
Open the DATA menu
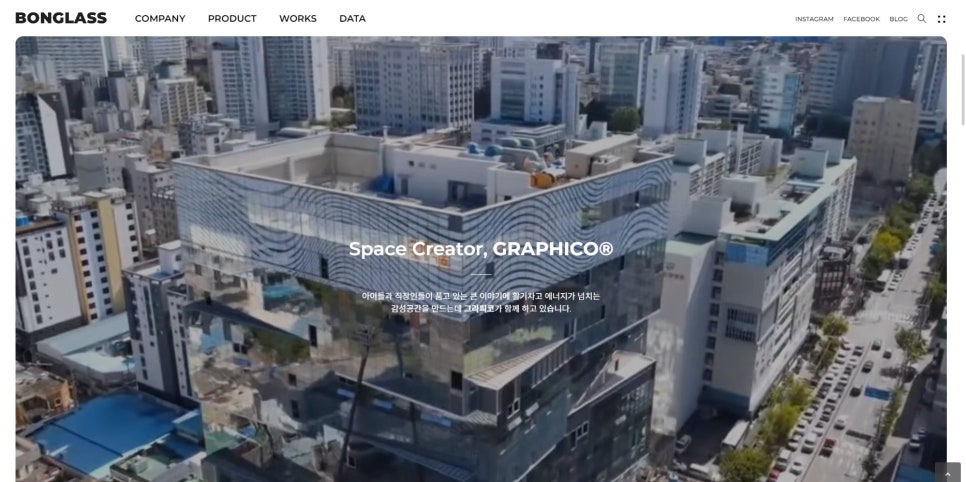tap(352, 18)
